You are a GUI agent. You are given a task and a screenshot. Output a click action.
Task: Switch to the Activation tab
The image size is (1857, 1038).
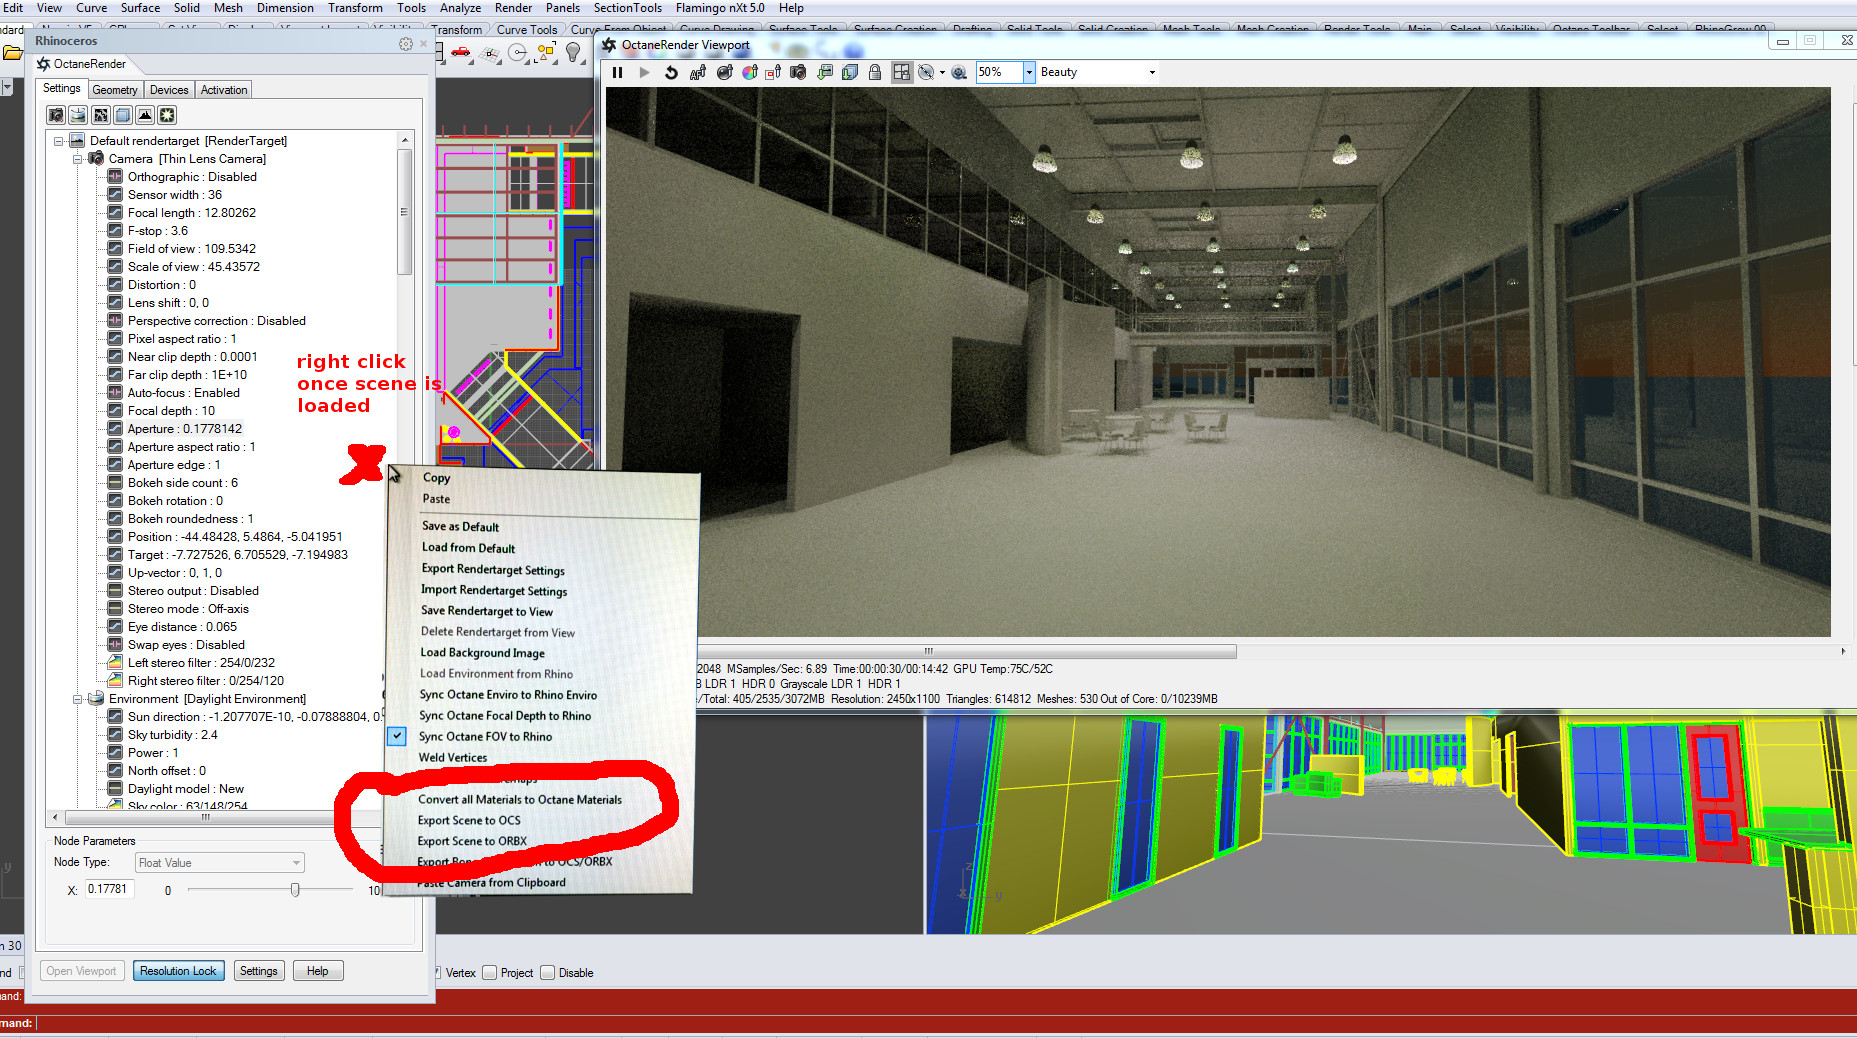coord(224,90)
